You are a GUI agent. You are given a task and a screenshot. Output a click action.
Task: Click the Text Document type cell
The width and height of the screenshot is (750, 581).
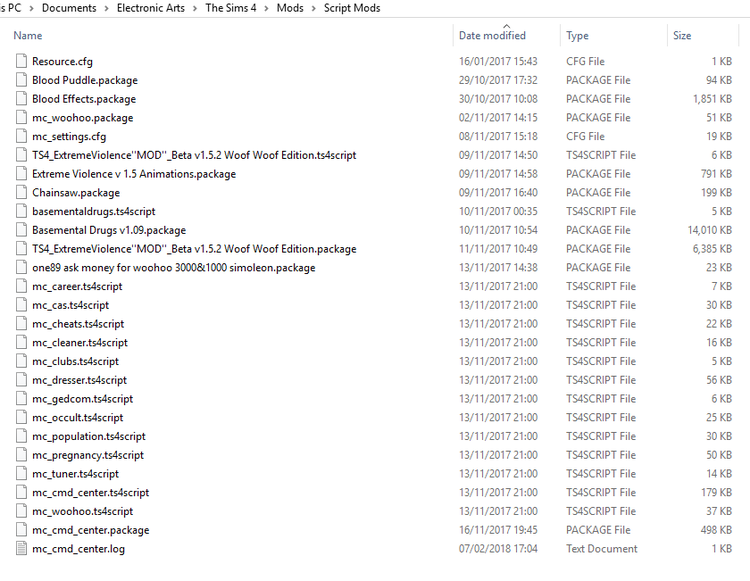[x=602, y=548]
